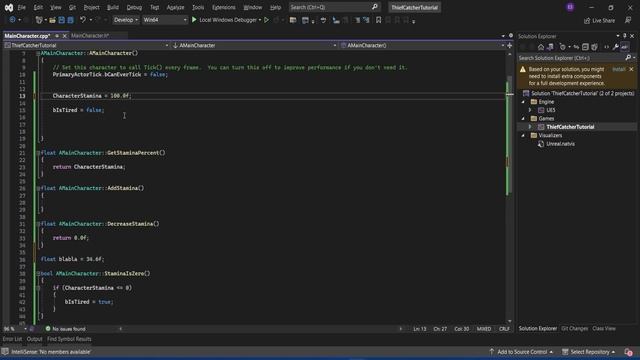640x360 pixels.
Task: Open the Debug menu
Action: [134, 7]
